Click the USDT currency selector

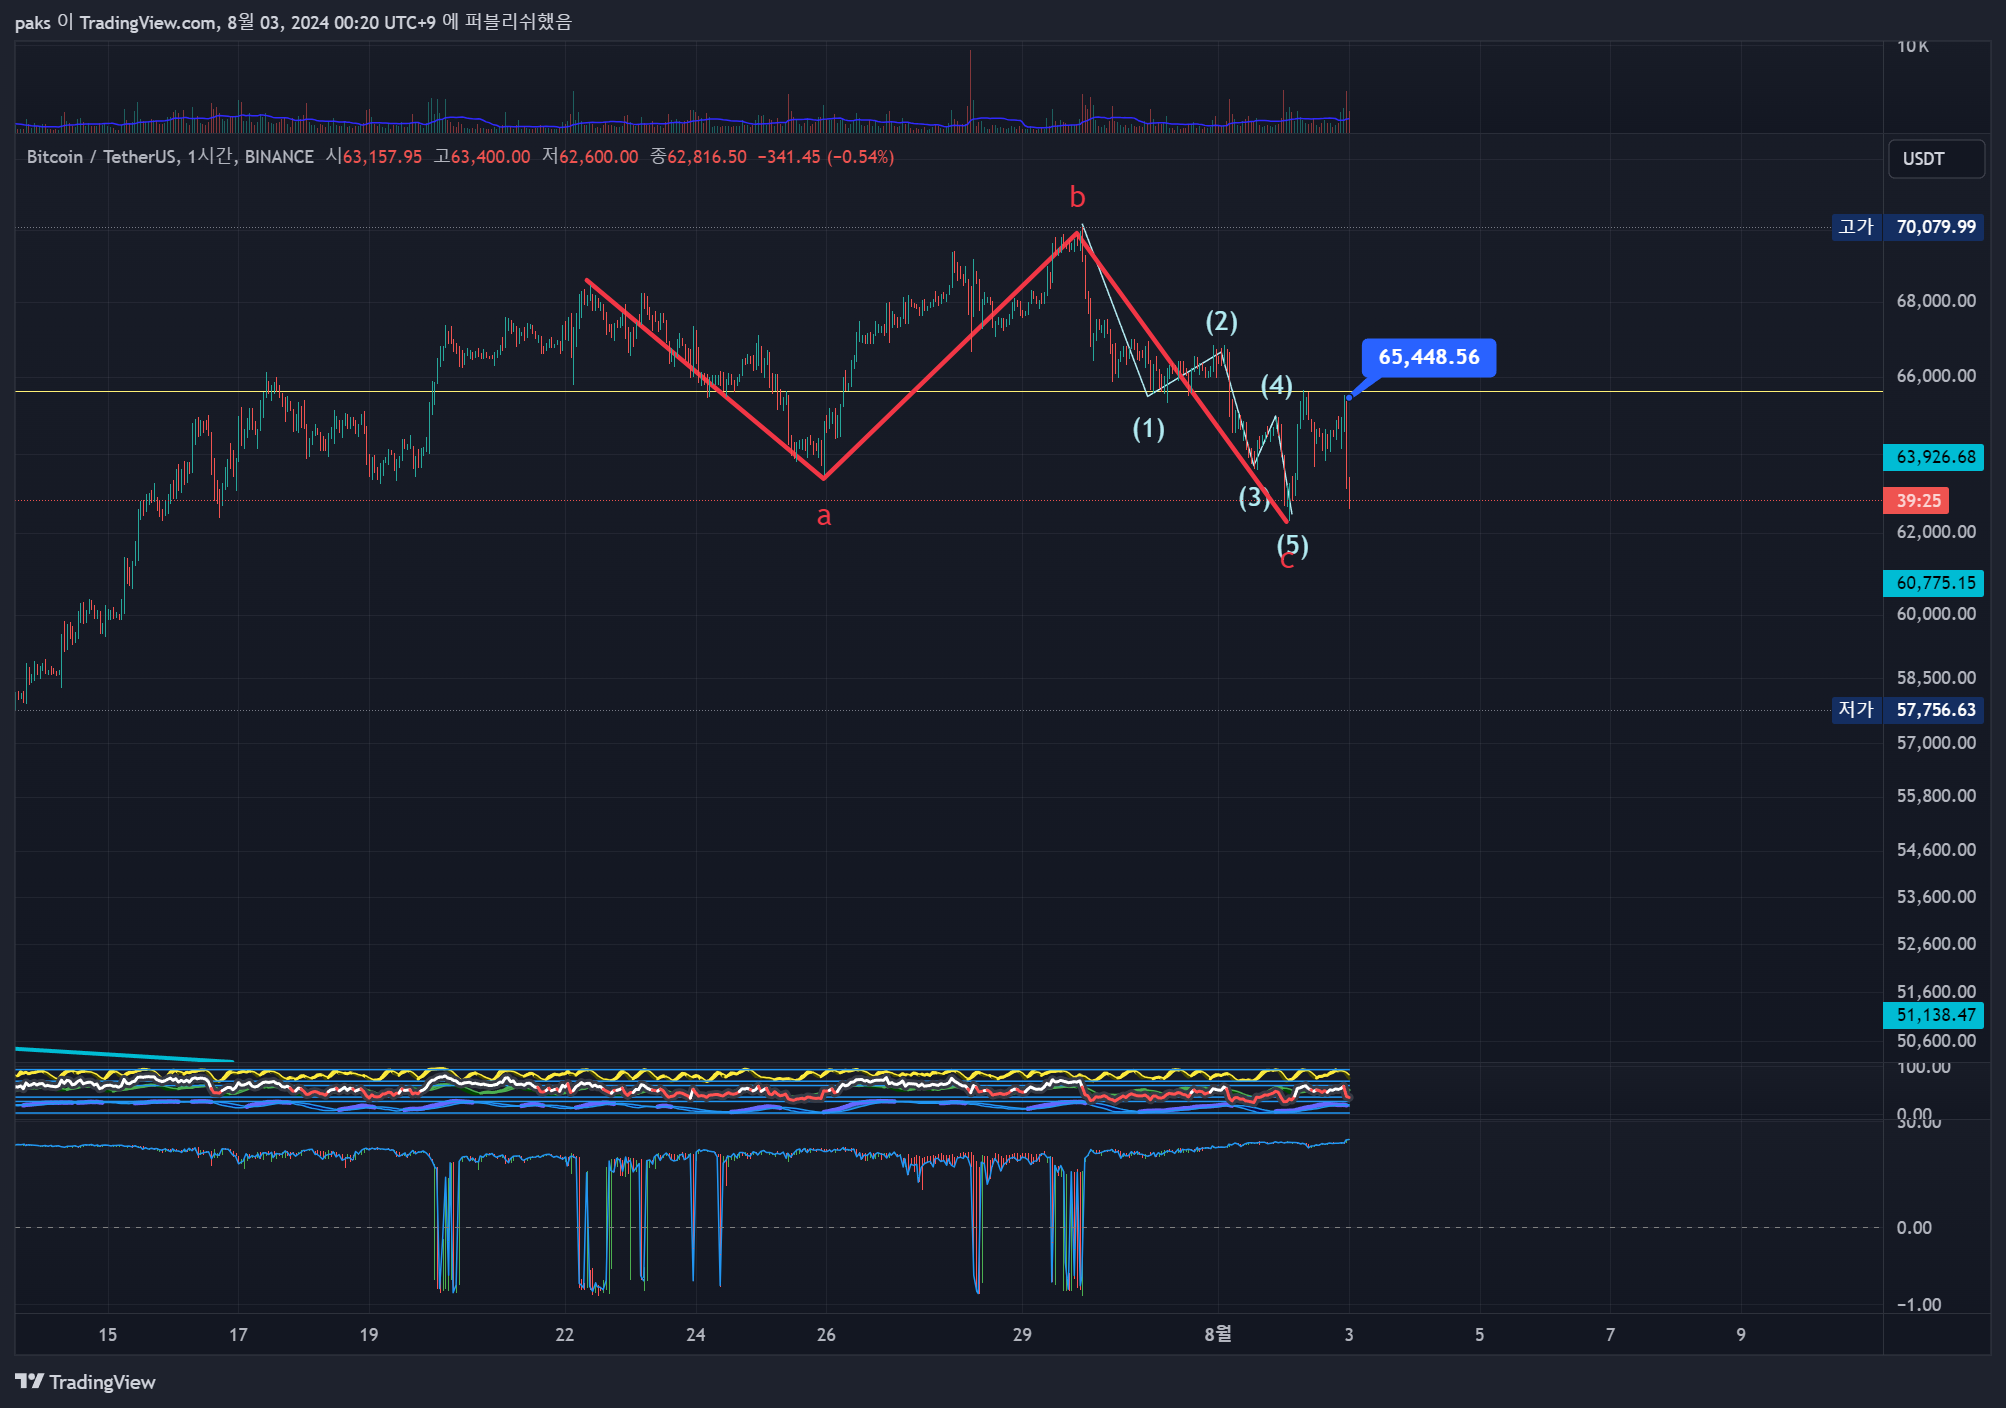pyautogui.click(x=1936, y=159)
